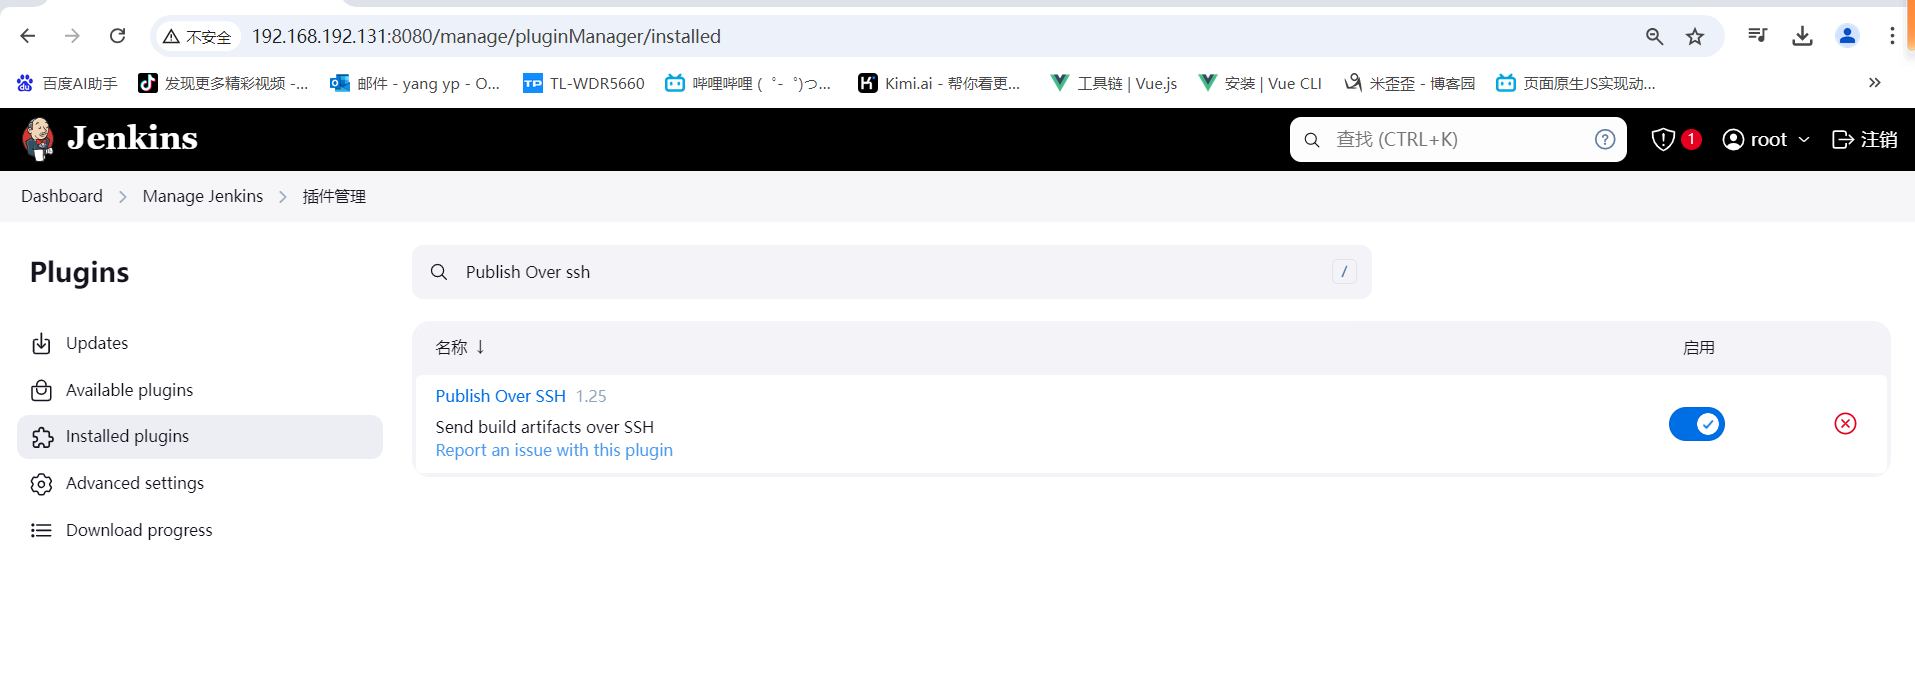
Task: Click the plugin filter field containing Publish Over ssh
Action: click(892, 272)
